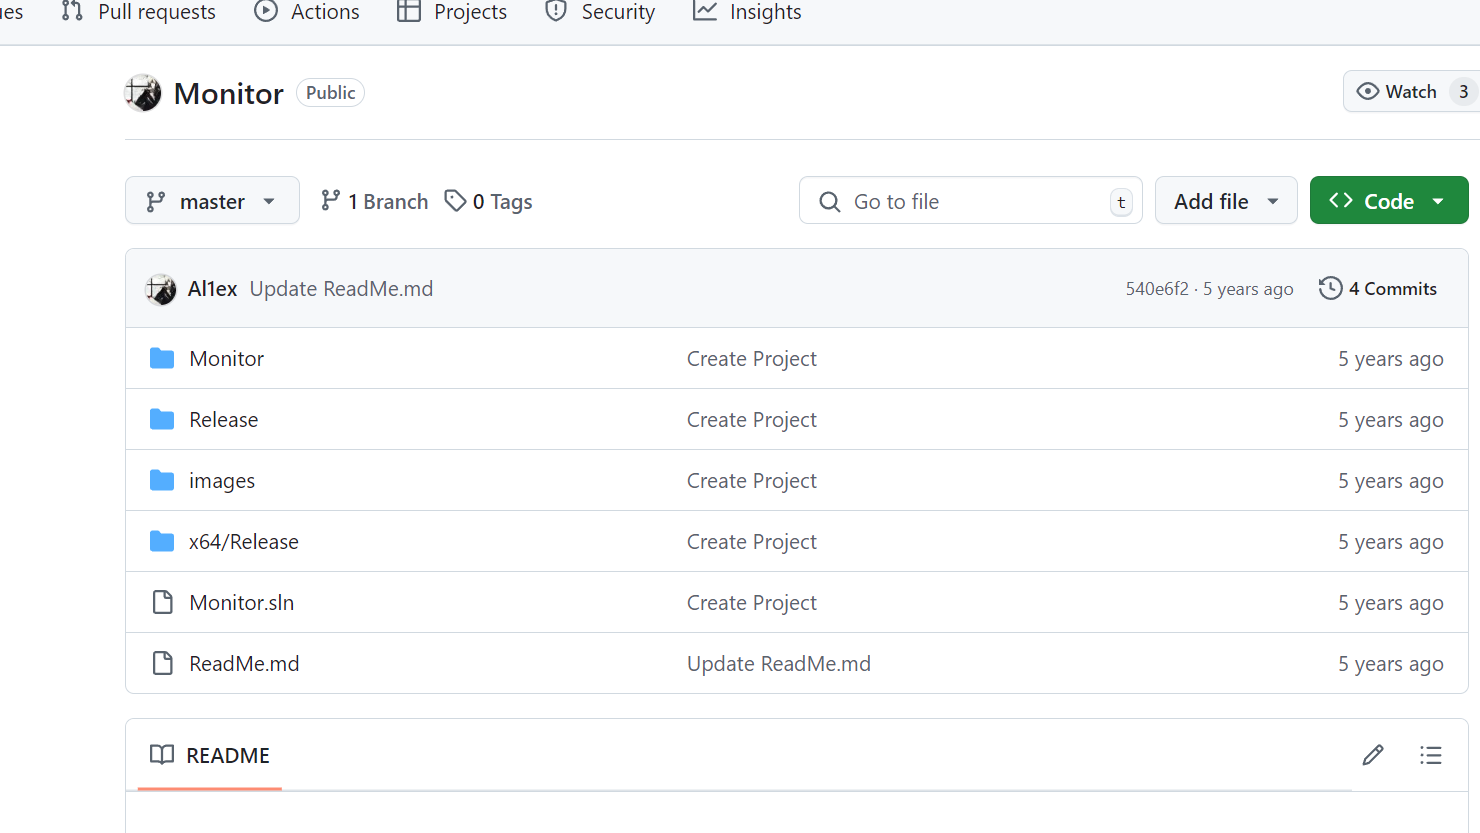Open the Insights tab
The image size is (1480, 833).
(x=747, y=12)
